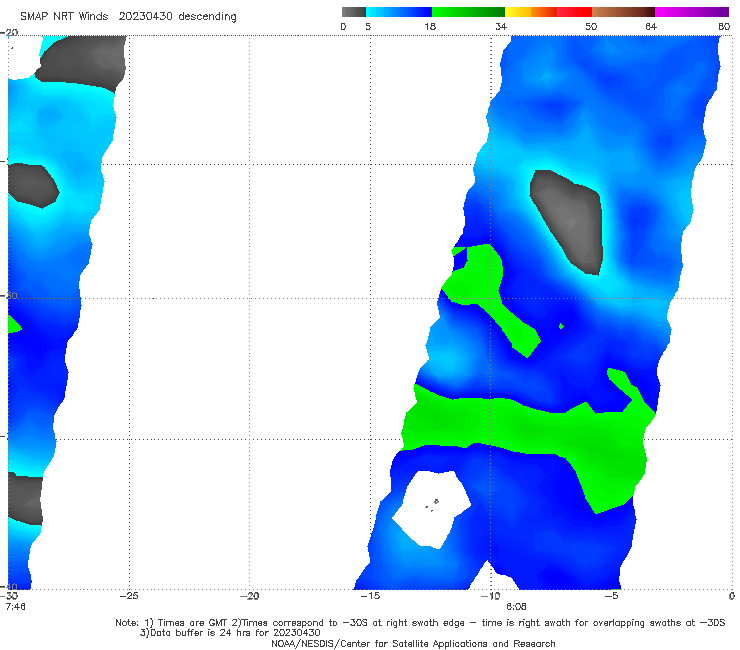
Task: Click the longitude label -15
Action: point(370,596)
